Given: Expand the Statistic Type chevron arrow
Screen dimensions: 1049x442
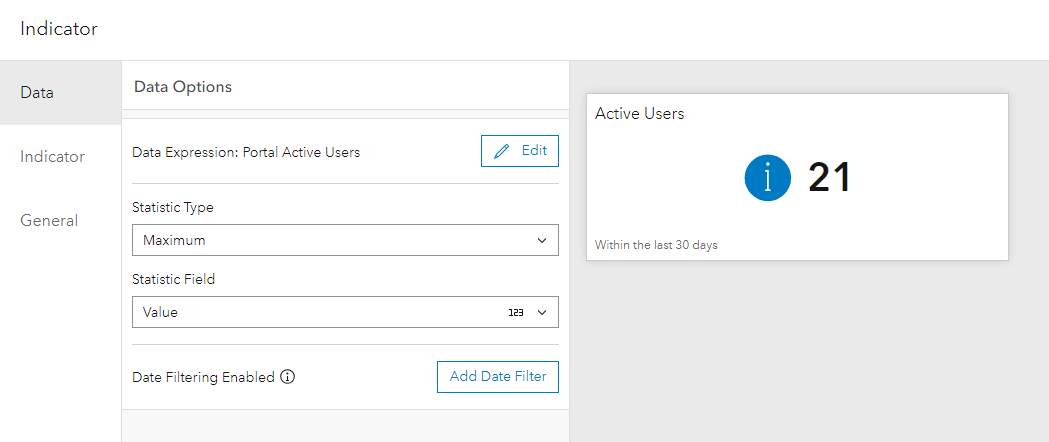Looking at the screenshot, I should pyautogui.click(x=542, y=240).
